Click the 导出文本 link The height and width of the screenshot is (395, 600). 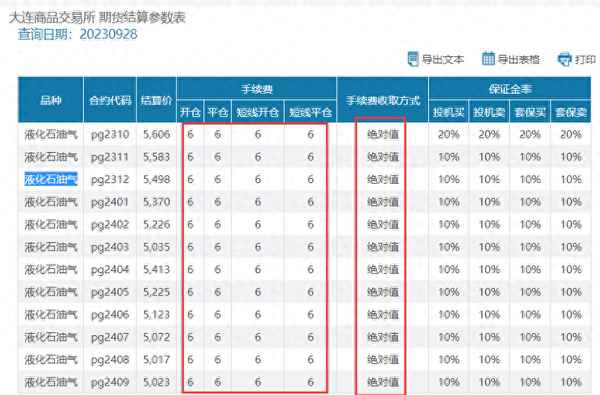(x=443, y=59)
